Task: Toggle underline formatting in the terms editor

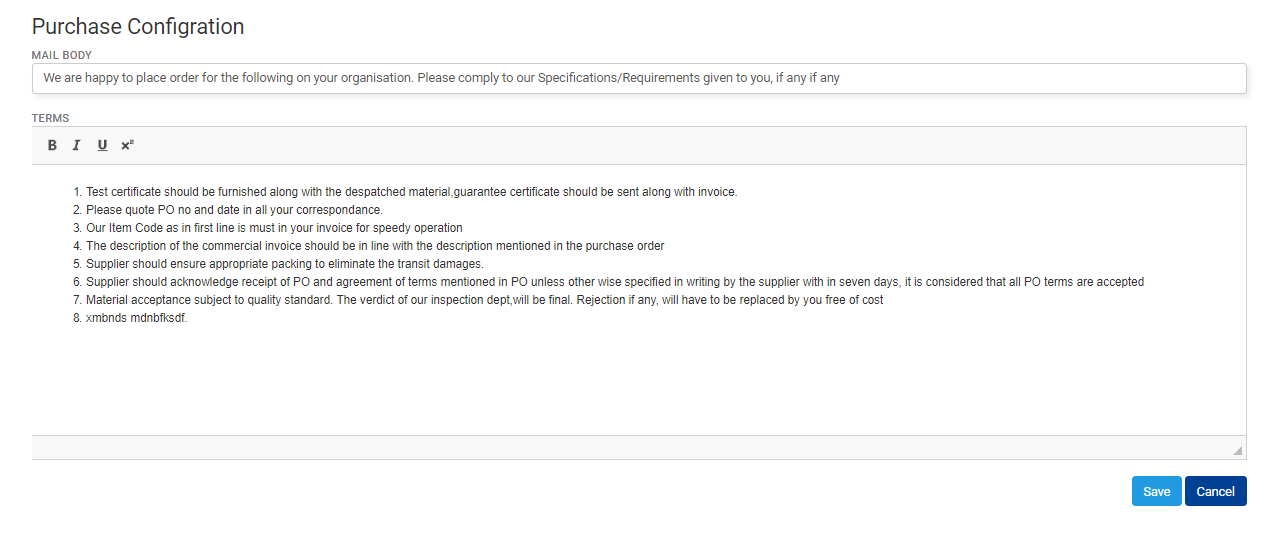Action: pos(102,145)
